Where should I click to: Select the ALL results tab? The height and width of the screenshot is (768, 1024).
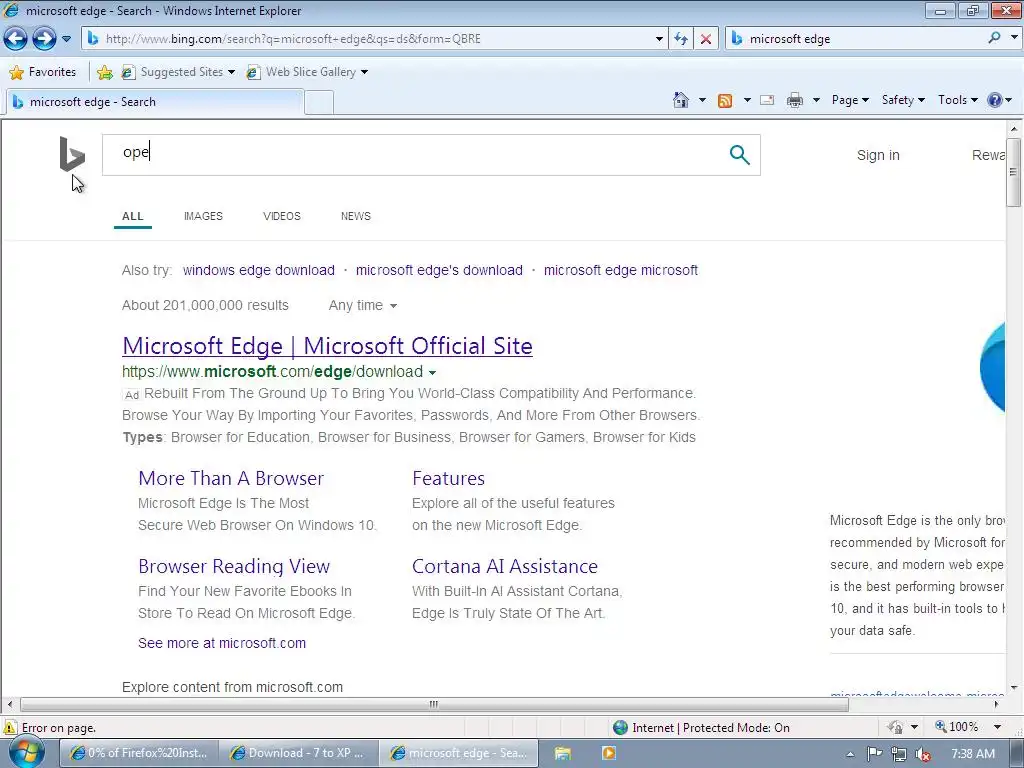(133, 216)
